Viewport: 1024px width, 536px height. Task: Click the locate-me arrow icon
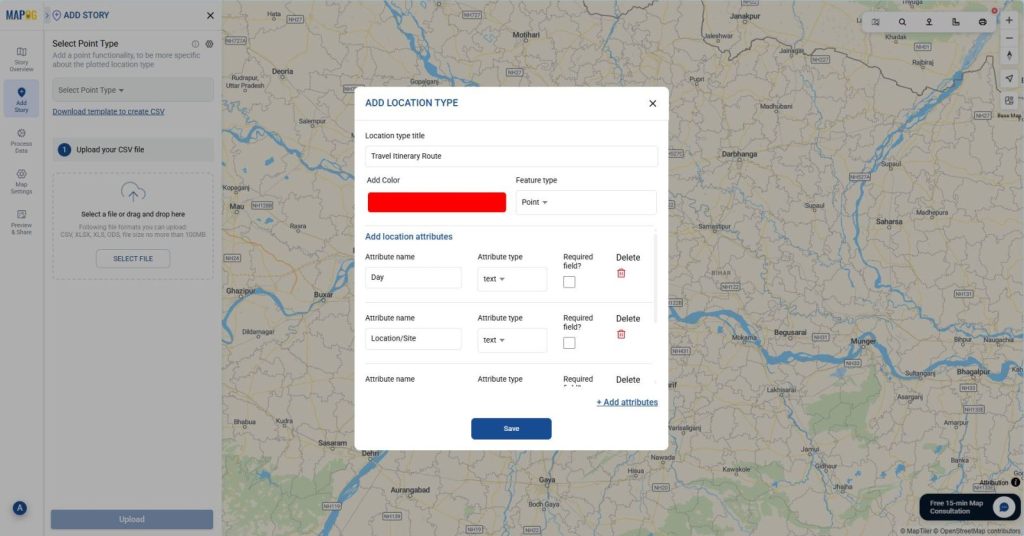coord(1009,78)
